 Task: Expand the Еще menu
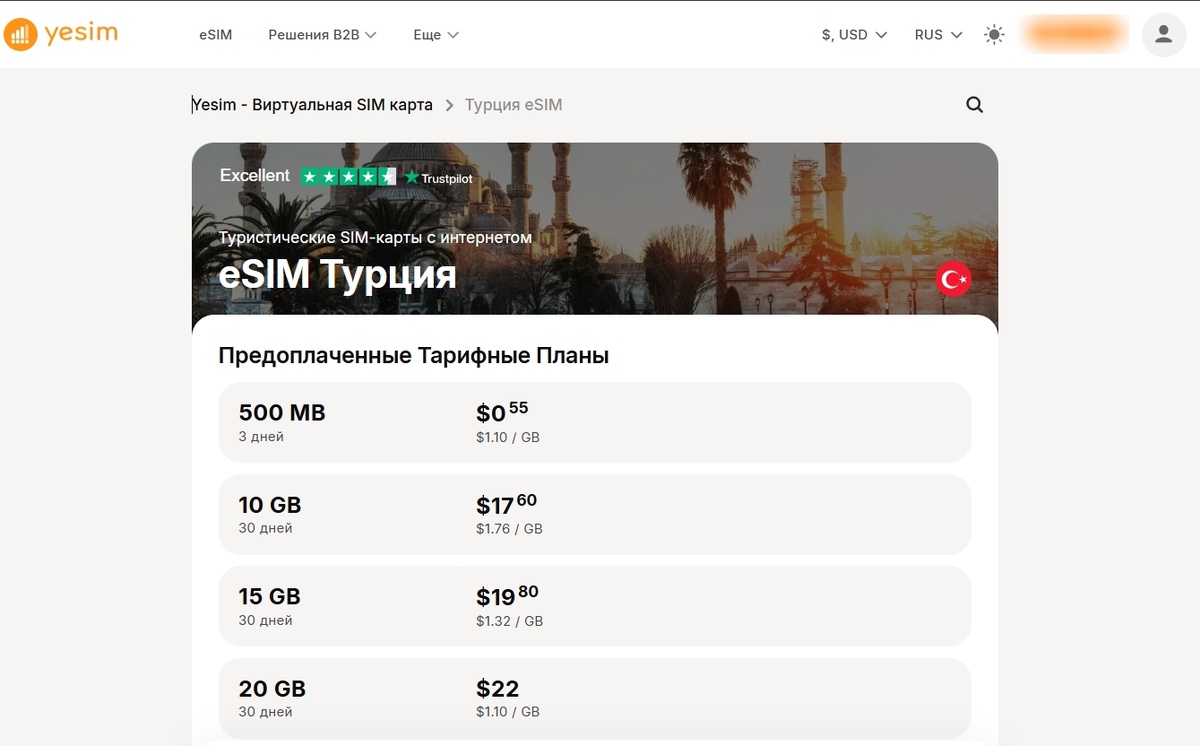pyautogui.click(x=435, y=34)
